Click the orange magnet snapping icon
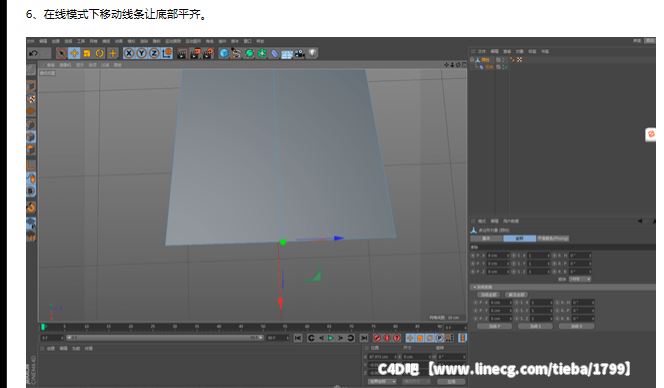Screen dimensions: 664x388 tap(31, 208)
